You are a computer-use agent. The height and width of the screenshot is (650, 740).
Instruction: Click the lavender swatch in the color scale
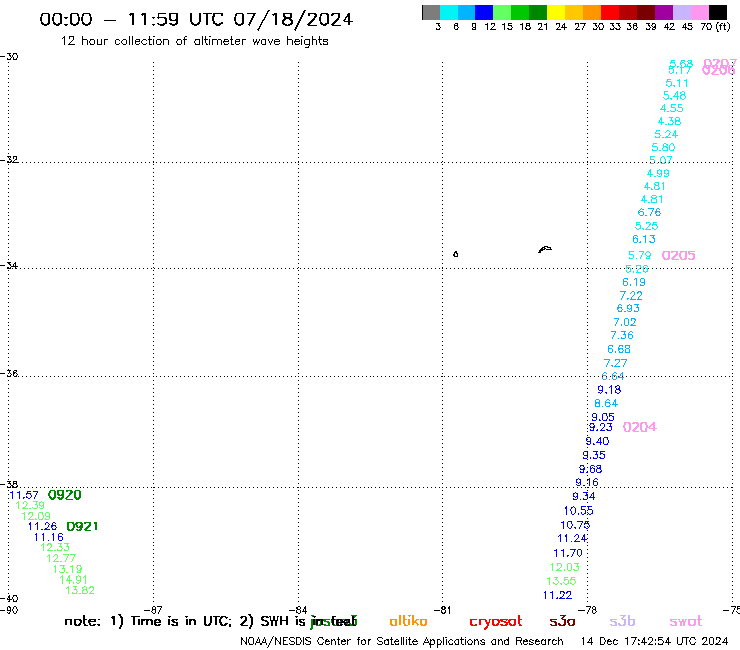click(681, 12)
